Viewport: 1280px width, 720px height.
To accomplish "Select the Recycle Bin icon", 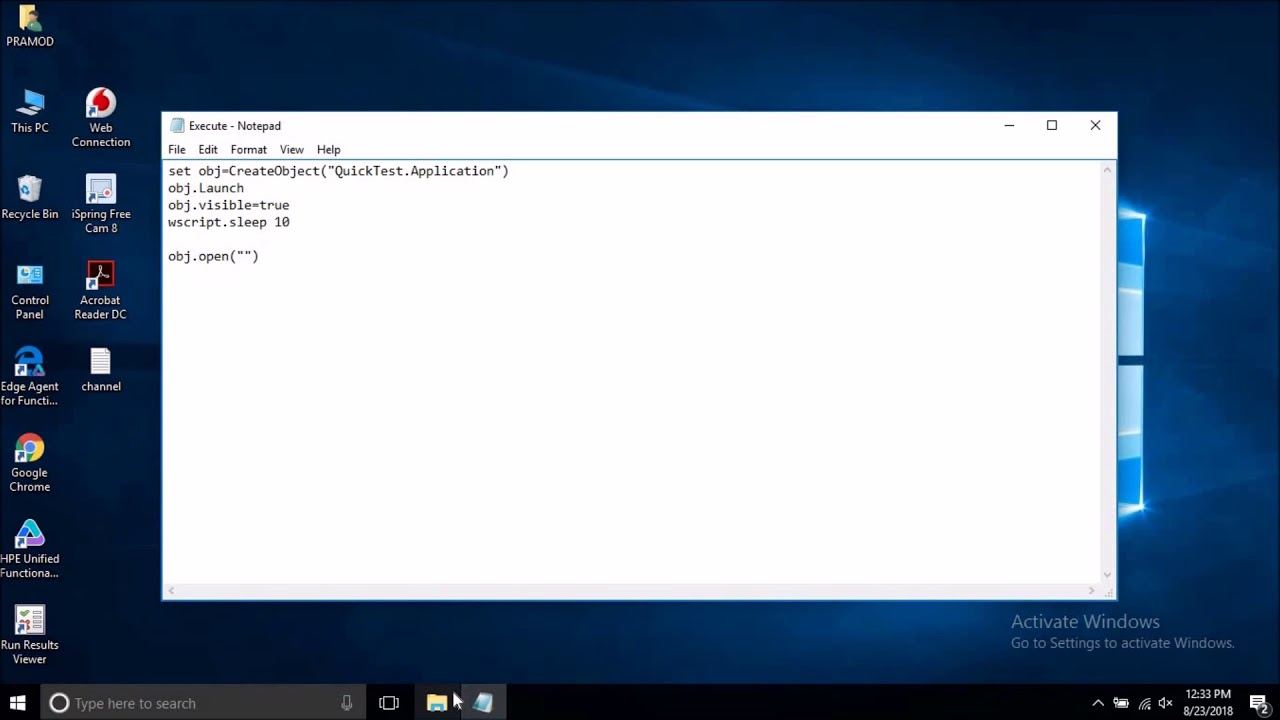I will (x=29, y=197).
